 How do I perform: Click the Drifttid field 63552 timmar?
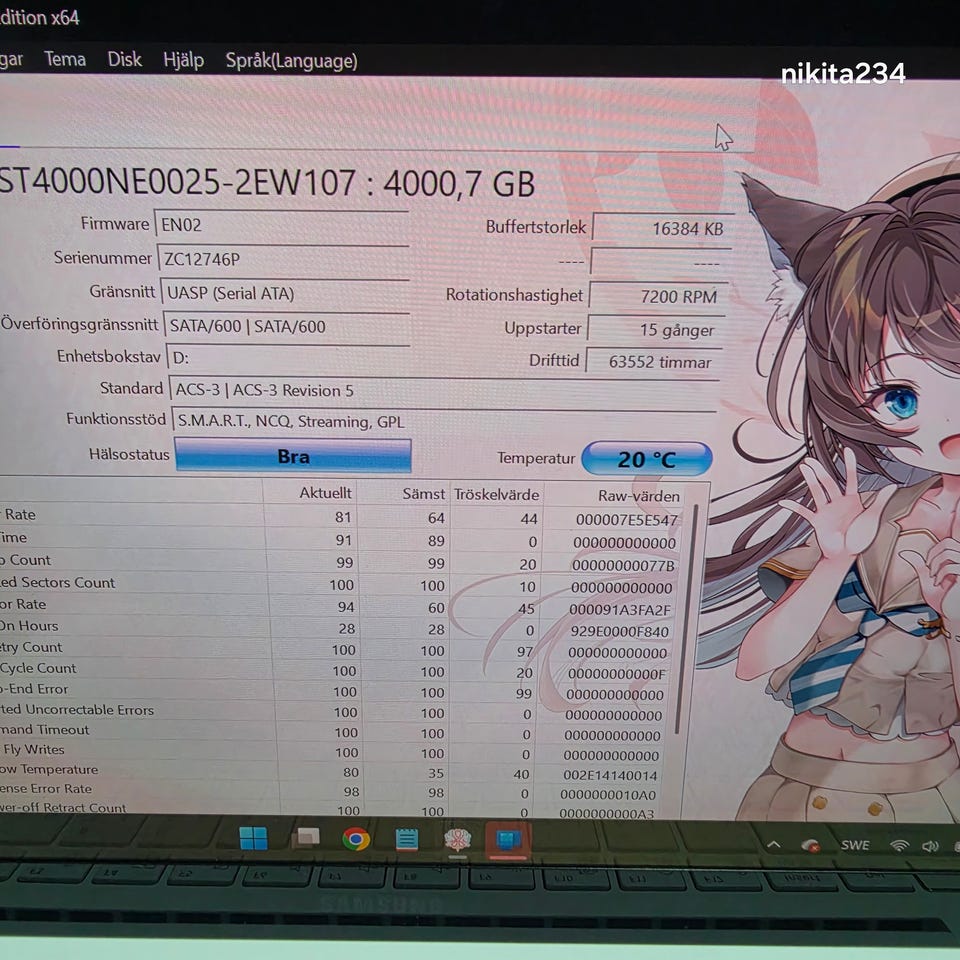tap(654, 362)
